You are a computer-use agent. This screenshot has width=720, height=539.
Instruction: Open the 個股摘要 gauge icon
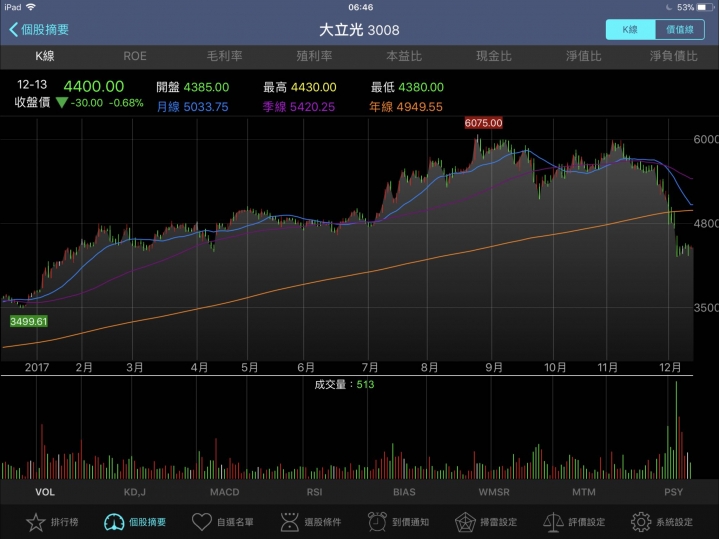[x=114, y=522]
